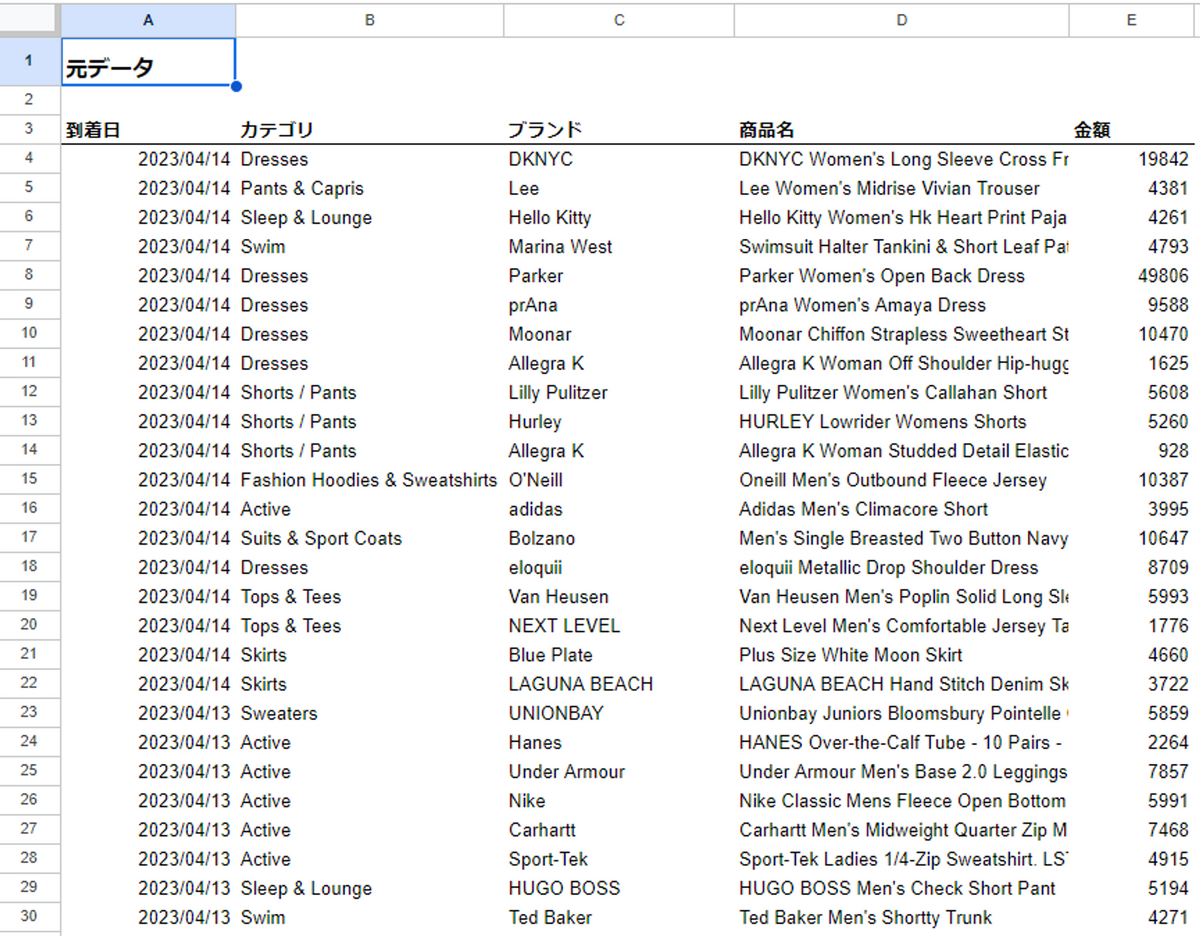Select brand cell Lilly Pulitzer
The width and height of the screenshot is (1200, 936).
(x=619, y=392)
